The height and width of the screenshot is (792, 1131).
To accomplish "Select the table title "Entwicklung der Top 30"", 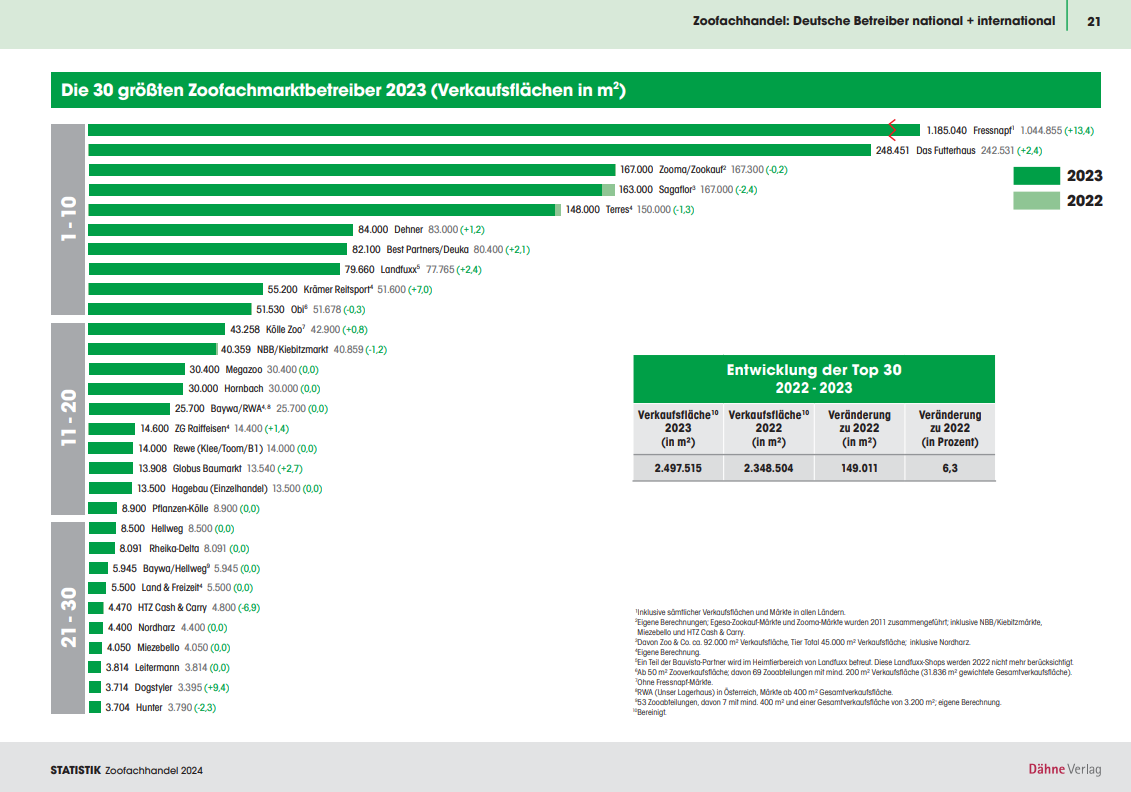I will coord(814,370).
